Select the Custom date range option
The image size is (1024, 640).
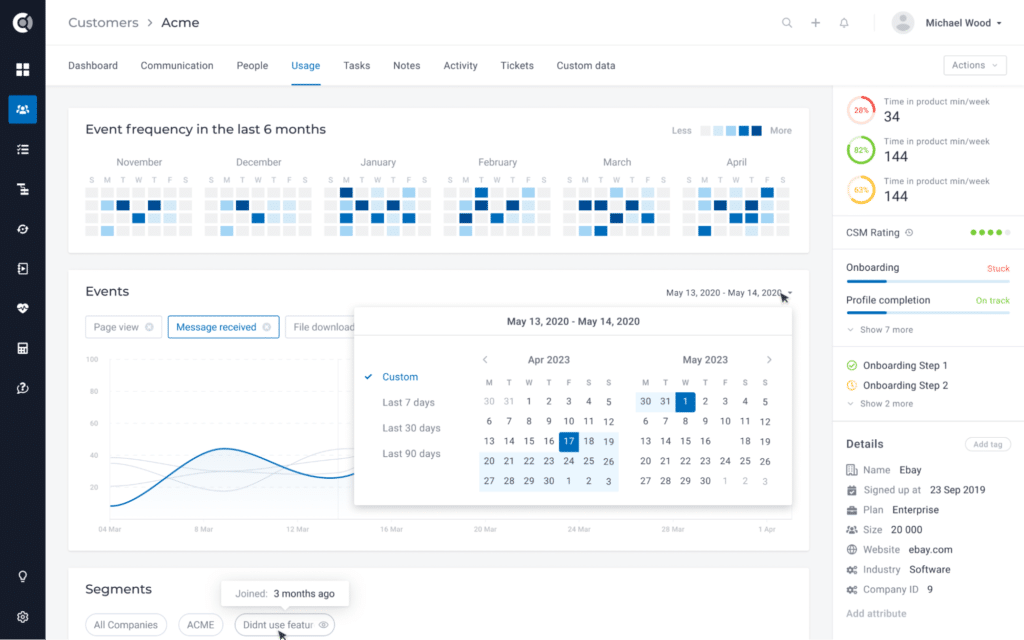pyautogui.click(x=400, y=377)
